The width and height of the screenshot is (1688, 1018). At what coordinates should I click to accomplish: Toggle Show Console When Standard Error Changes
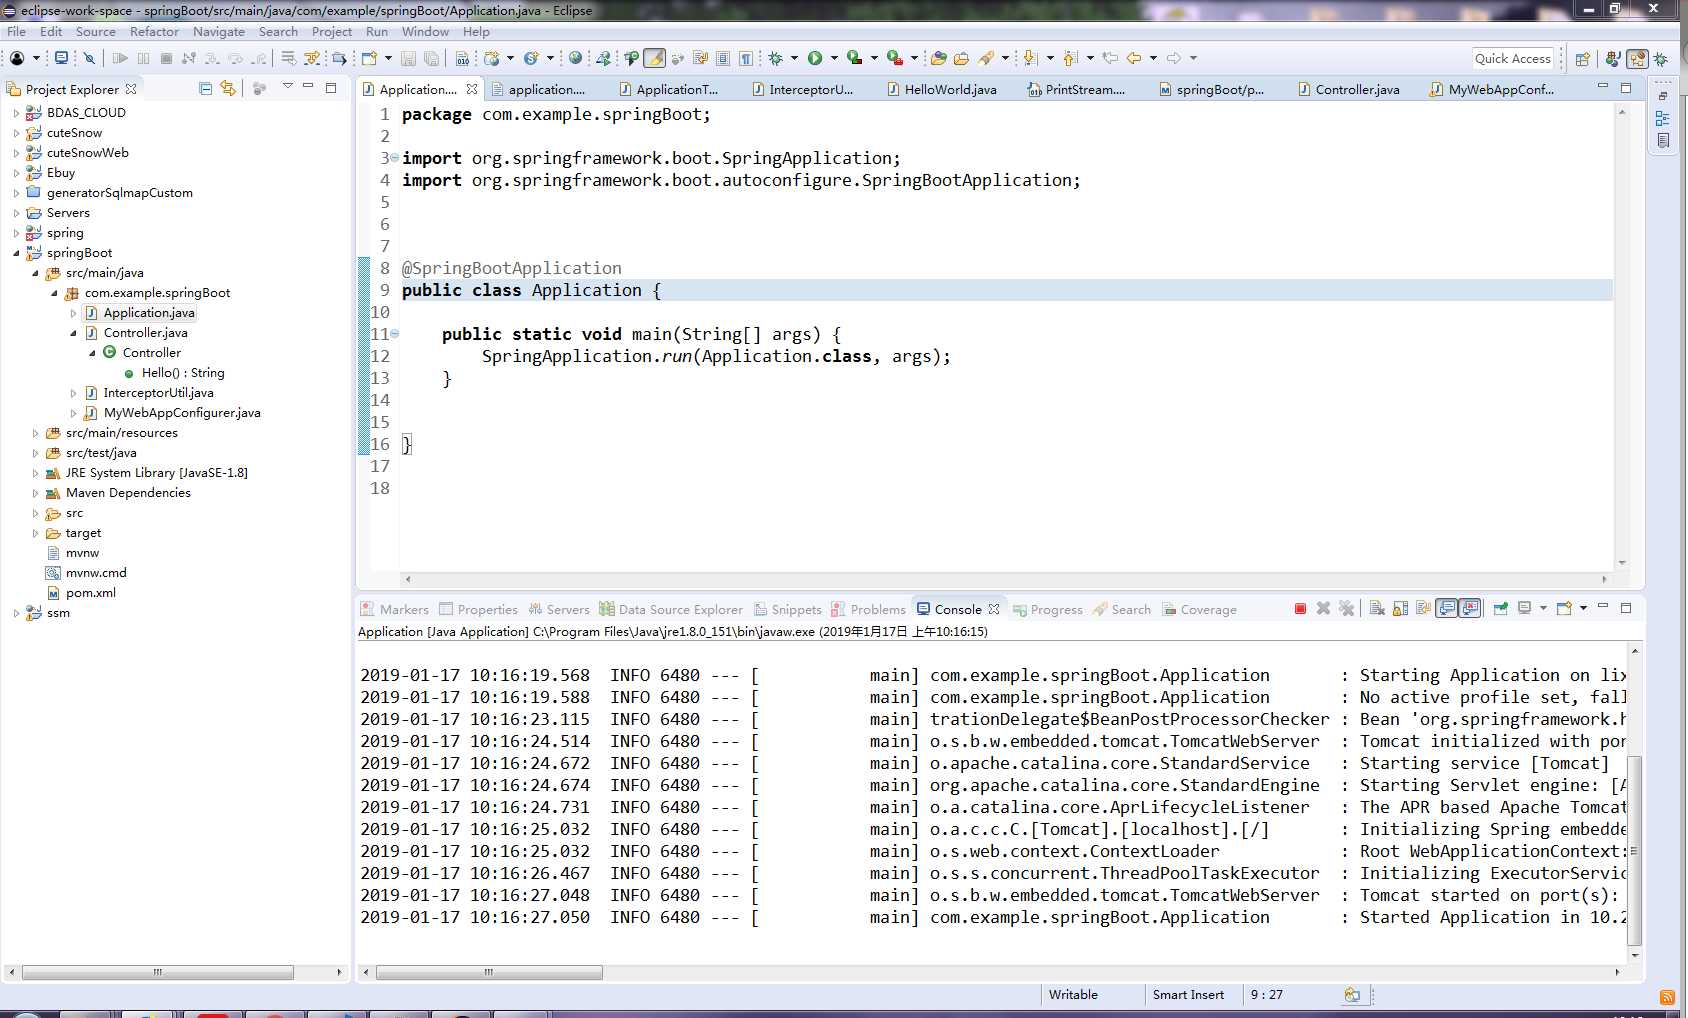point(1469,608)
